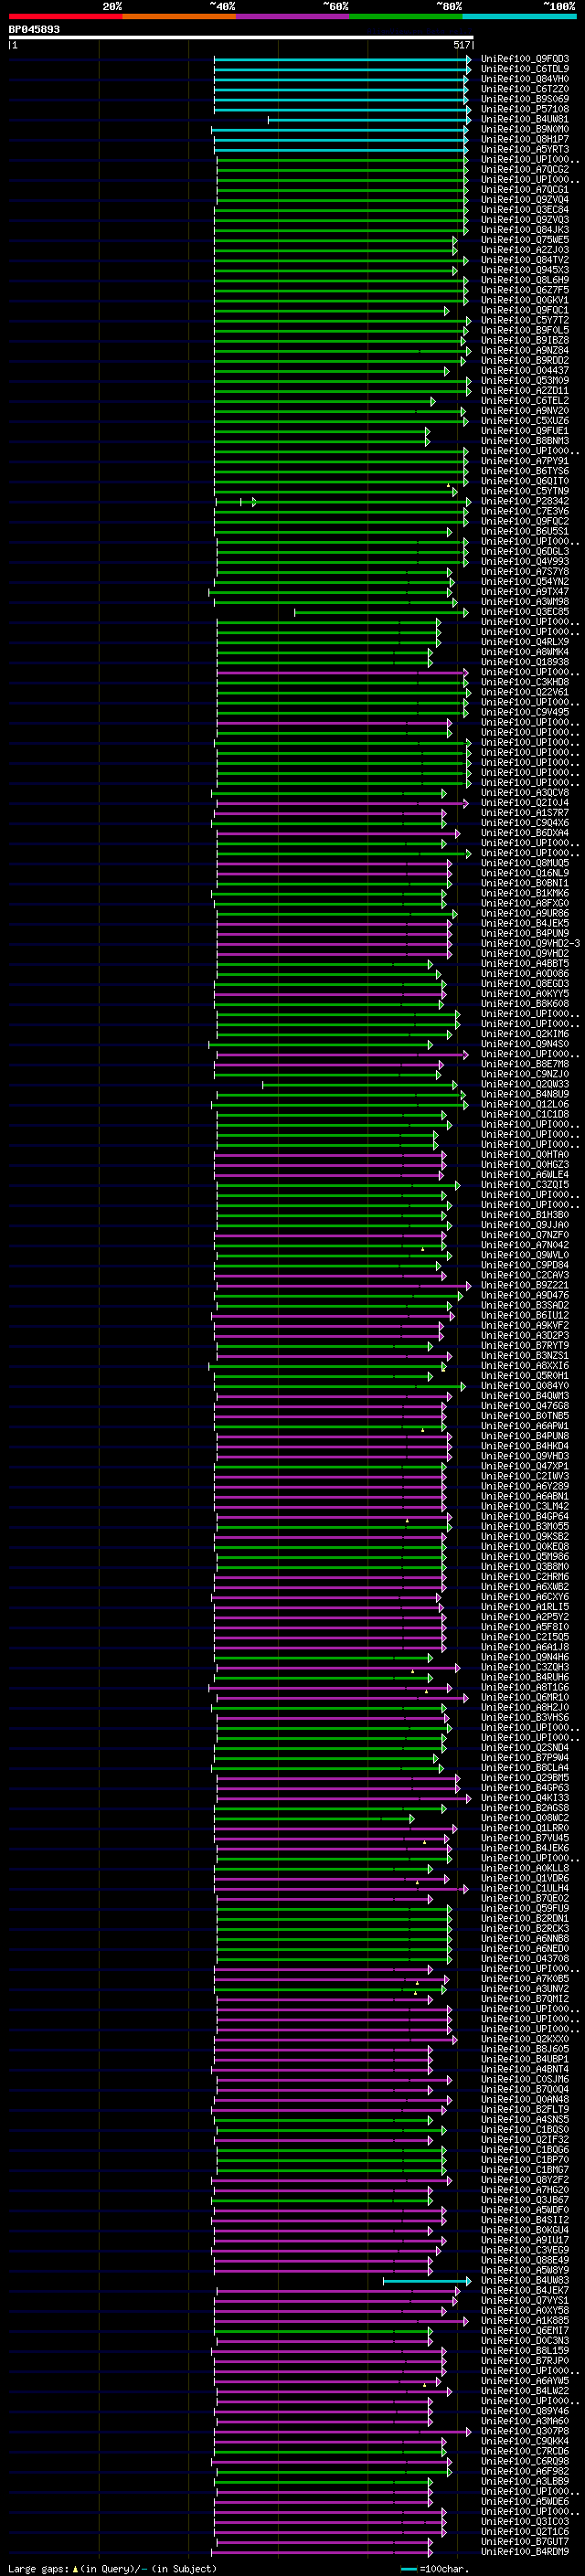Select the UniRef100_Q3EC84 label
This screenshot has height=2576, width=585.
525,210
